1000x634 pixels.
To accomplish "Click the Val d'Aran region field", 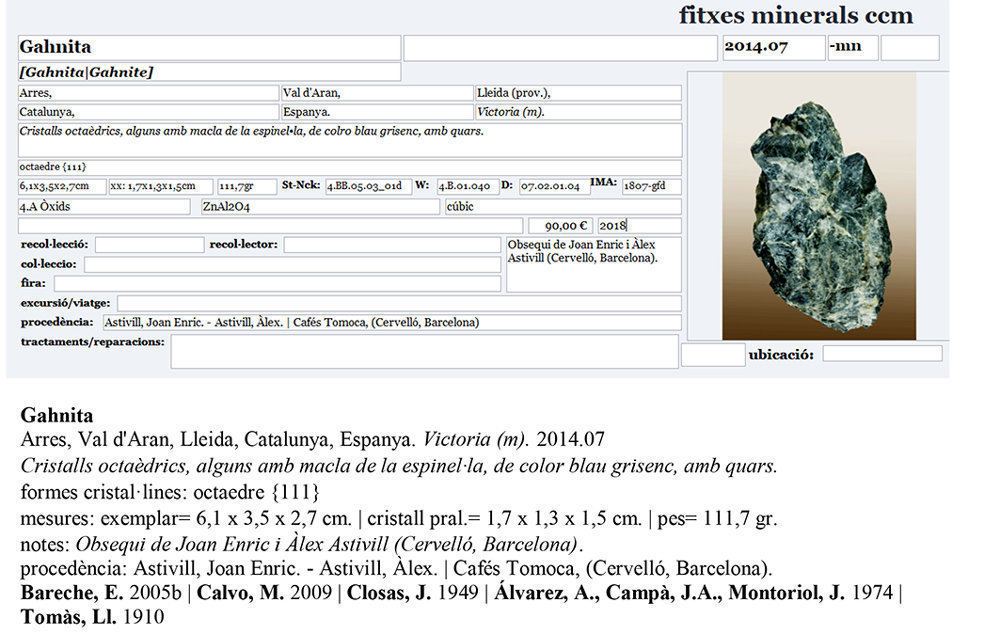I will [377, 93].
